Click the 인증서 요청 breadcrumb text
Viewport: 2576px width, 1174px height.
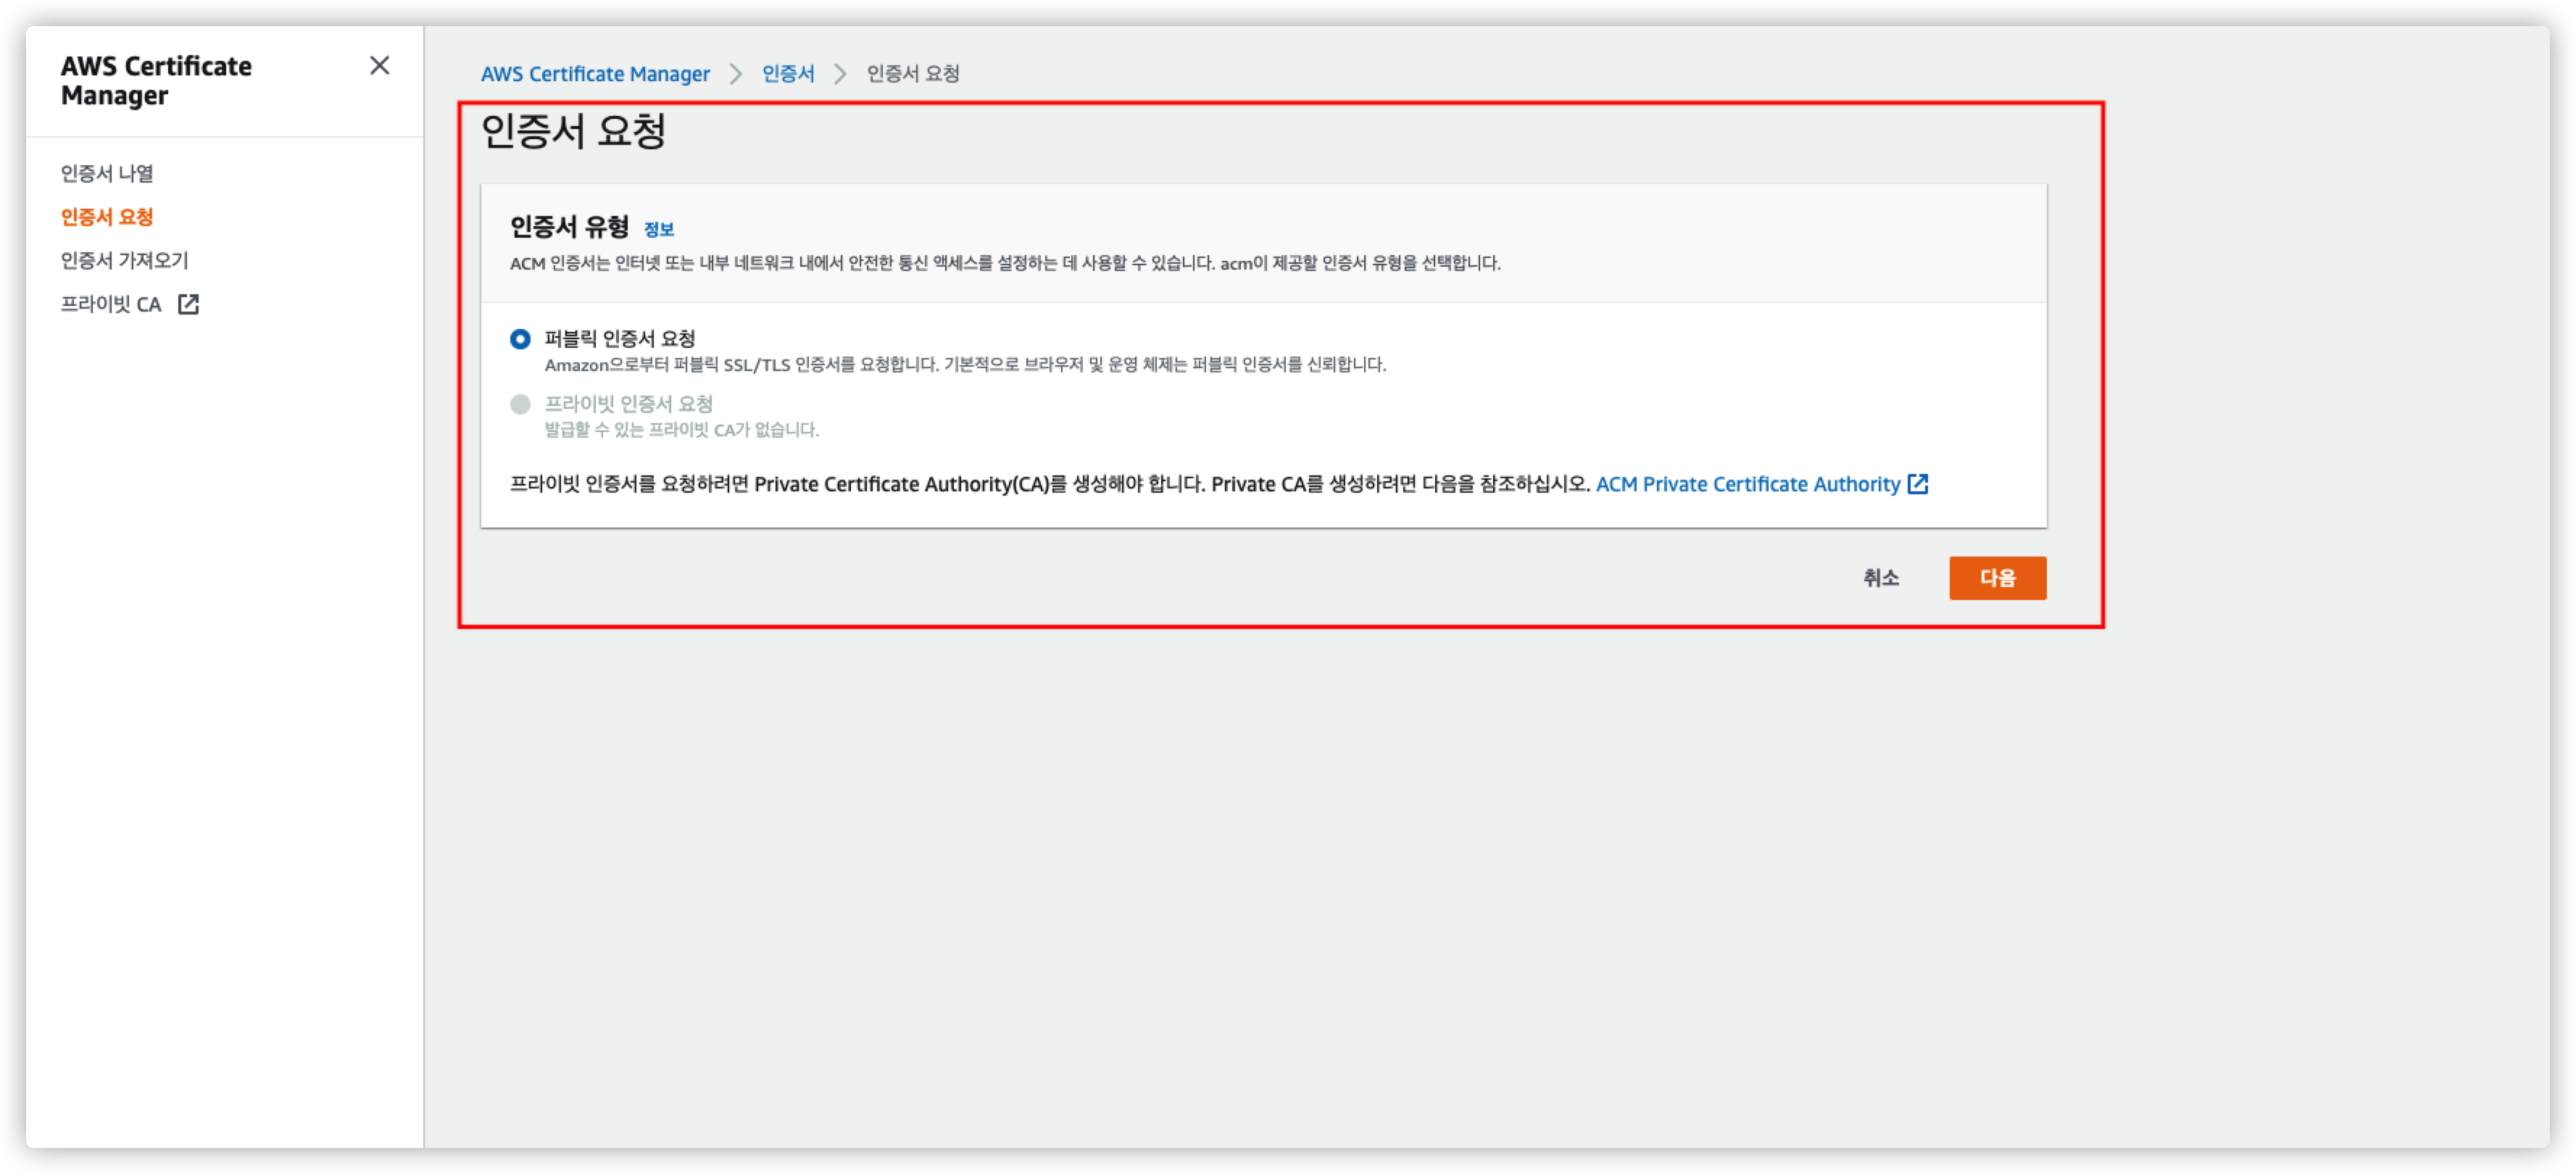click(912, 74)
